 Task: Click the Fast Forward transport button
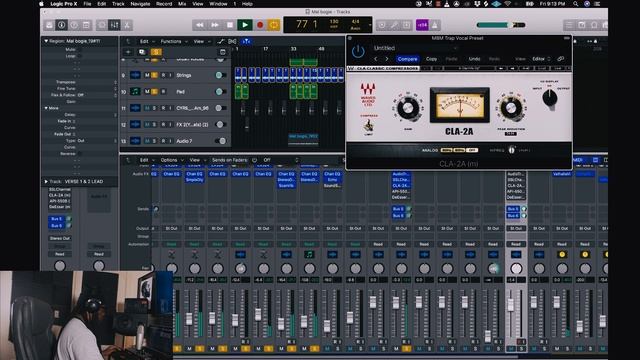coord(215,25)
